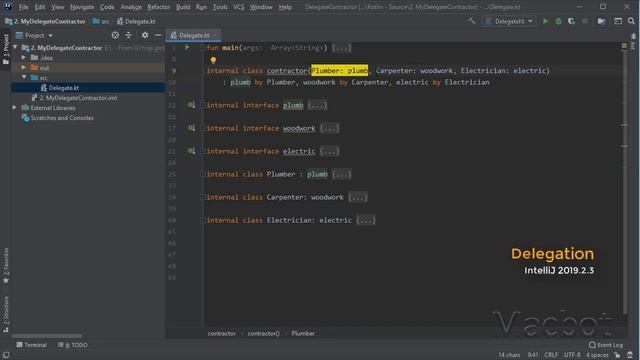Click the UTF-8 encoding setting
Viewport: 640px width, 360px height.
coord(572,355)
